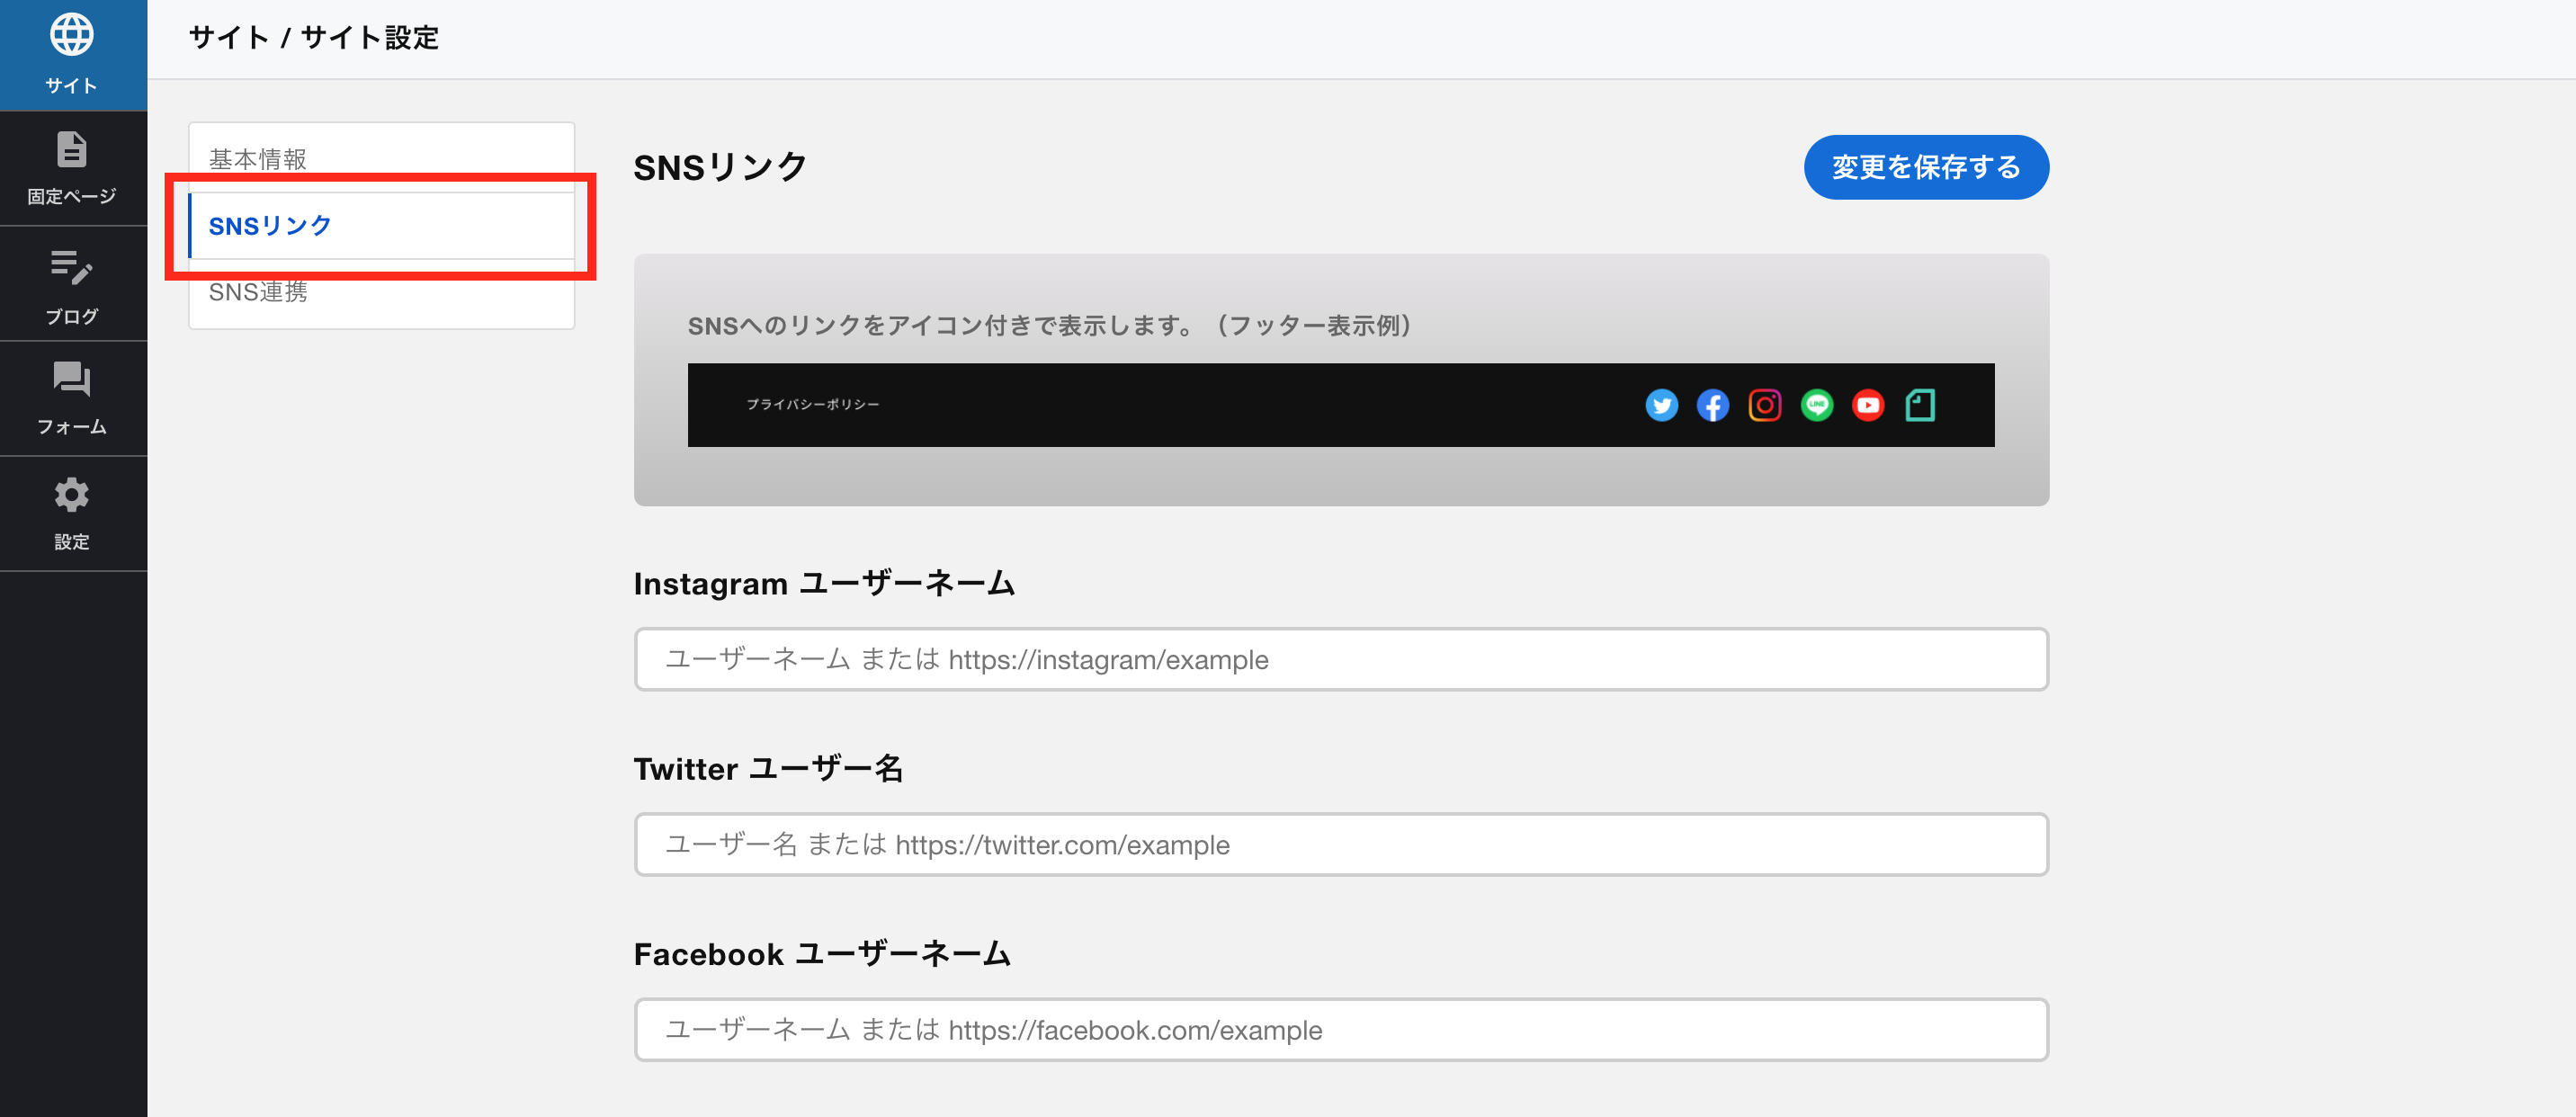Save changes with 変更を保存する button

click(x=1925, y=167)
